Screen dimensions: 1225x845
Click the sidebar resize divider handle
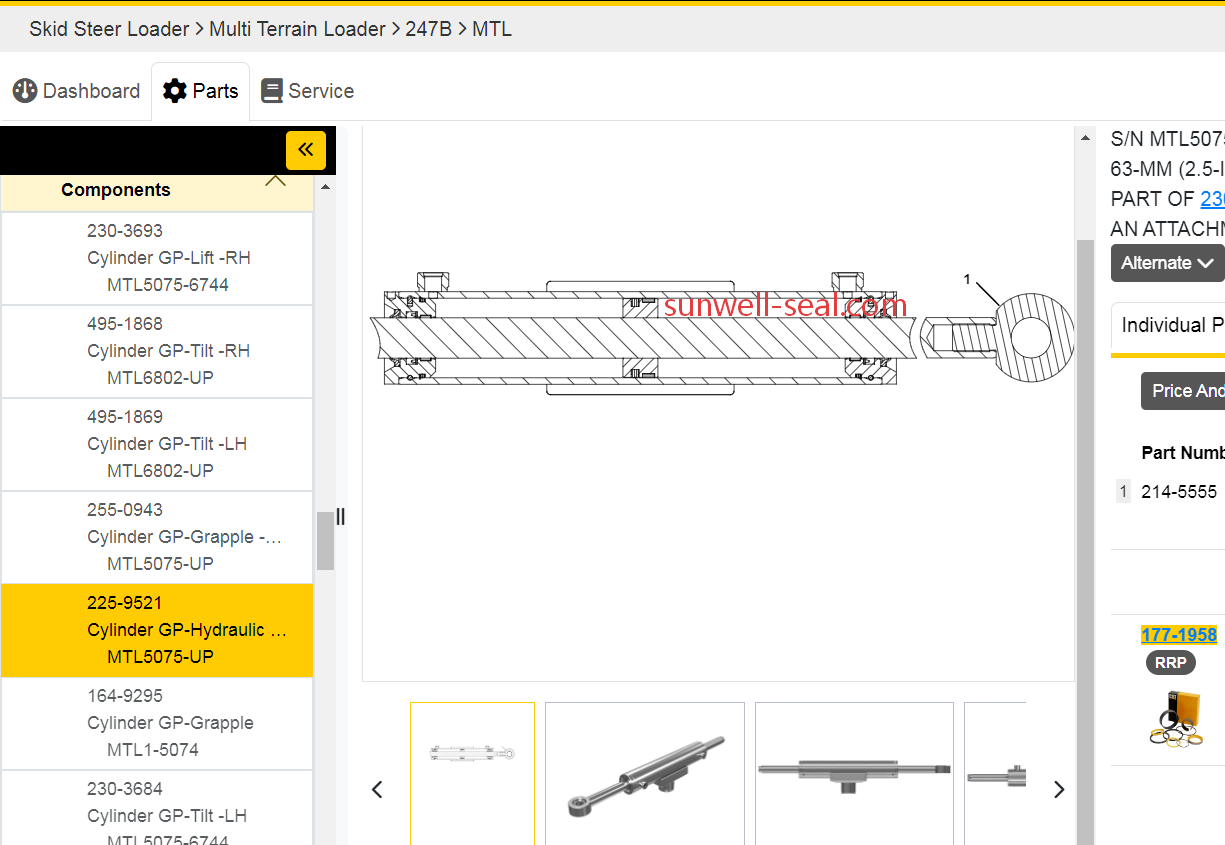click(x=340, y=516)
